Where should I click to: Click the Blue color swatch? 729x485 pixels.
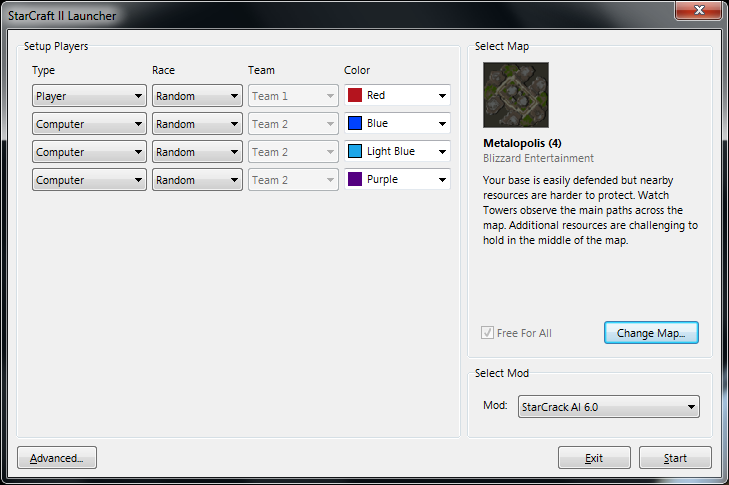tap(355, 124)
